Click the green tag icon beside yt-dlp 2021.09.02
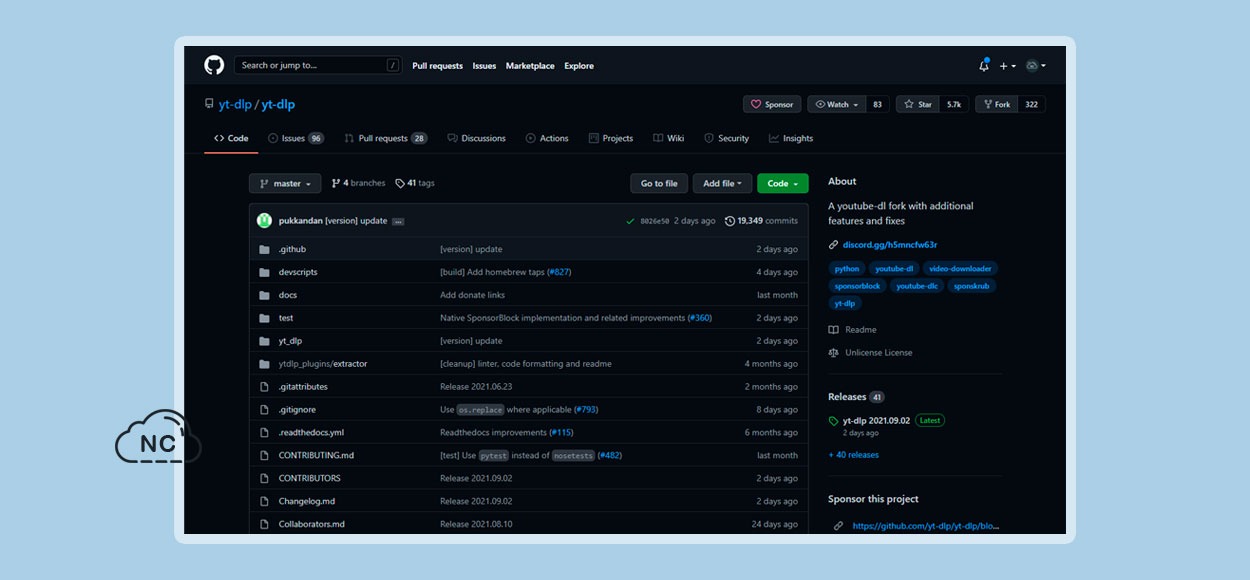The image size is (1250, 580). coord(834,421)
